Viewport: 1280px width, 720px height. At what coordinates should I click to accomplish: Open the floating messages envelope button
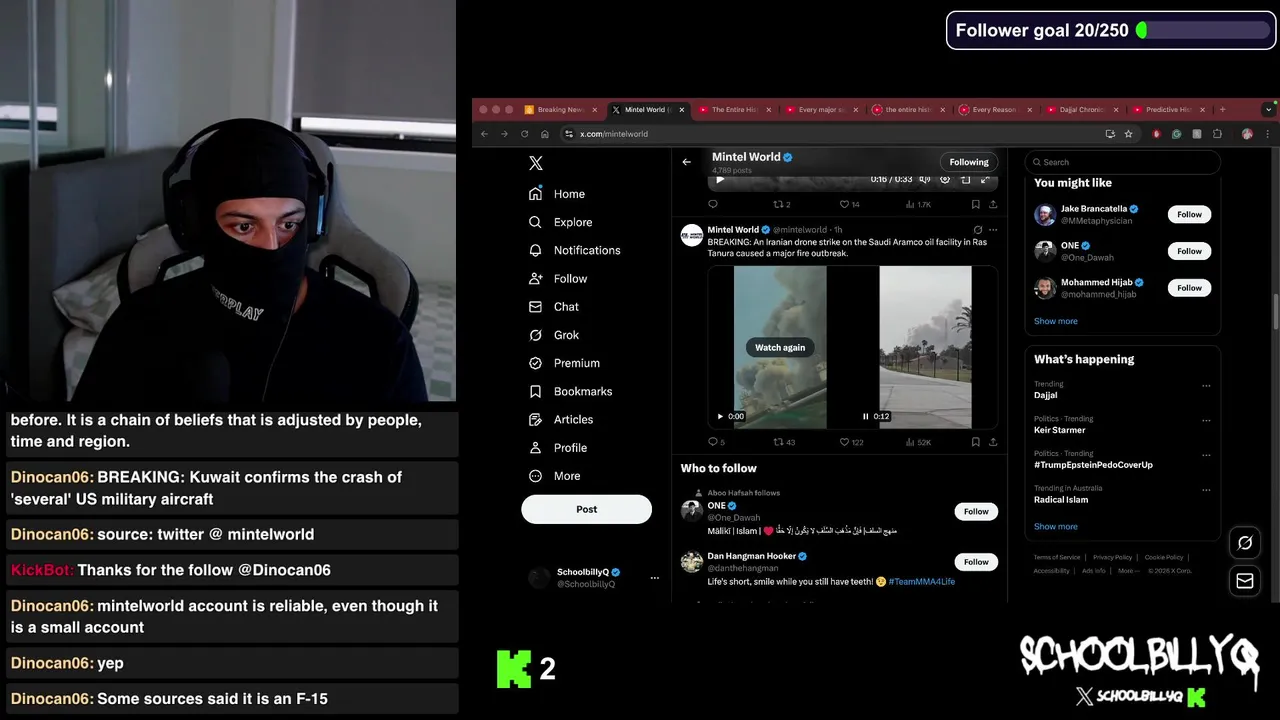(1245, 581)
